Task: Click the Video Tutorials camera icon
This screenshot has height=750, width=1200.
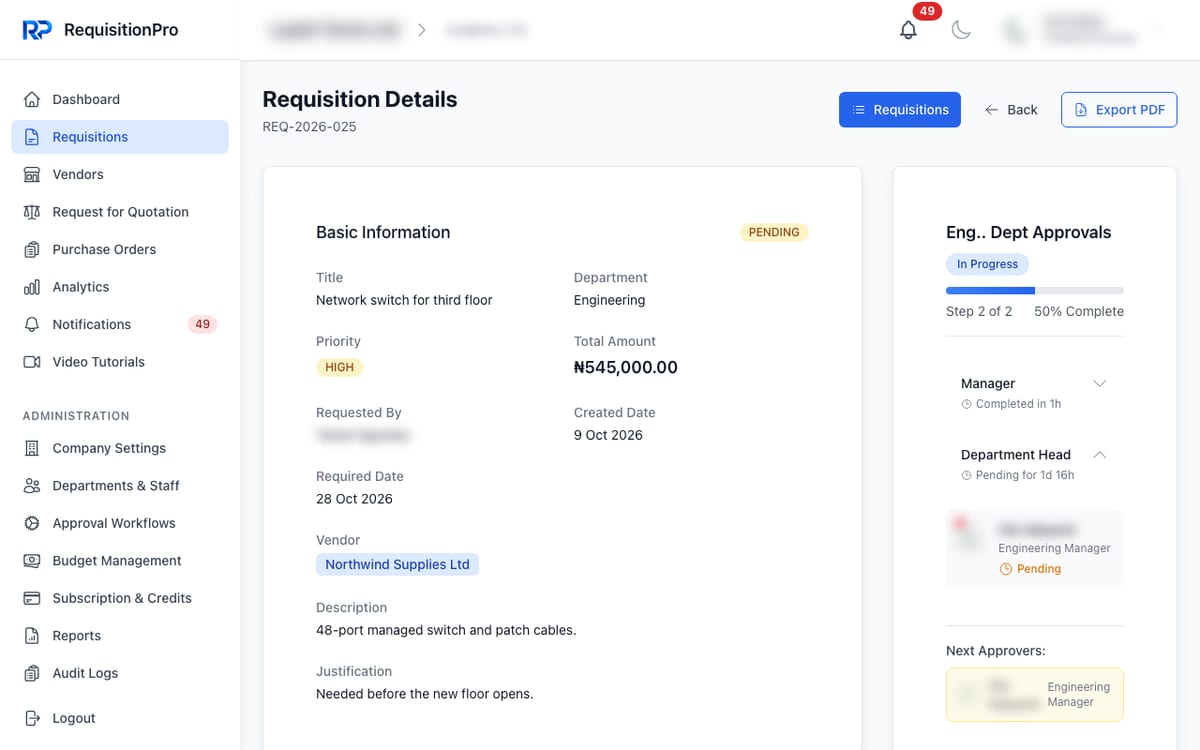Action: coord(32,362)
